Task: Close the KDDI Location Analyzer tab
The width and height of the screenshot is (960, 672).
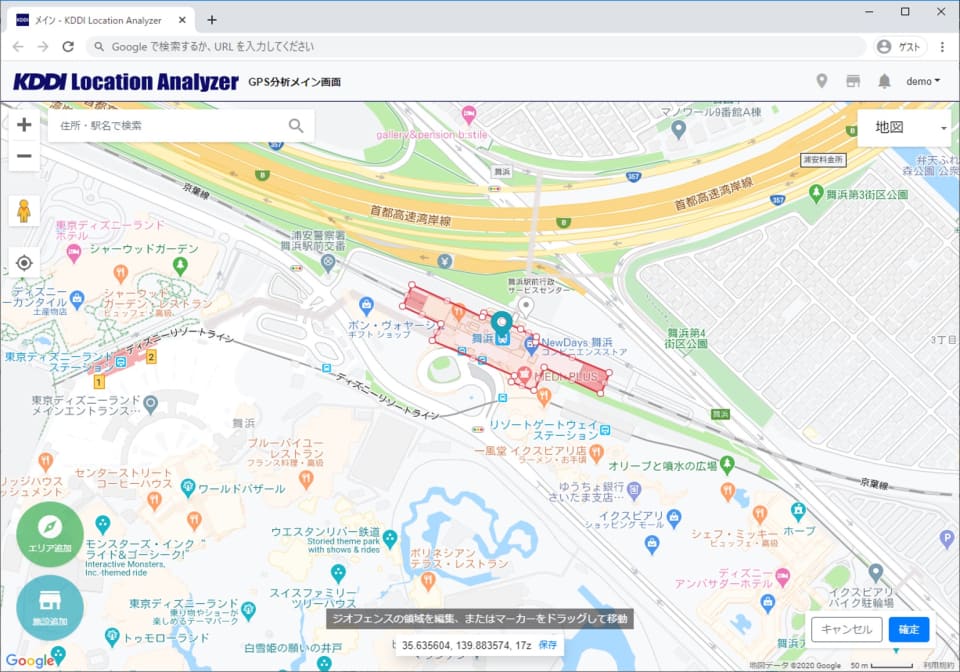Action: pos(182,20)
